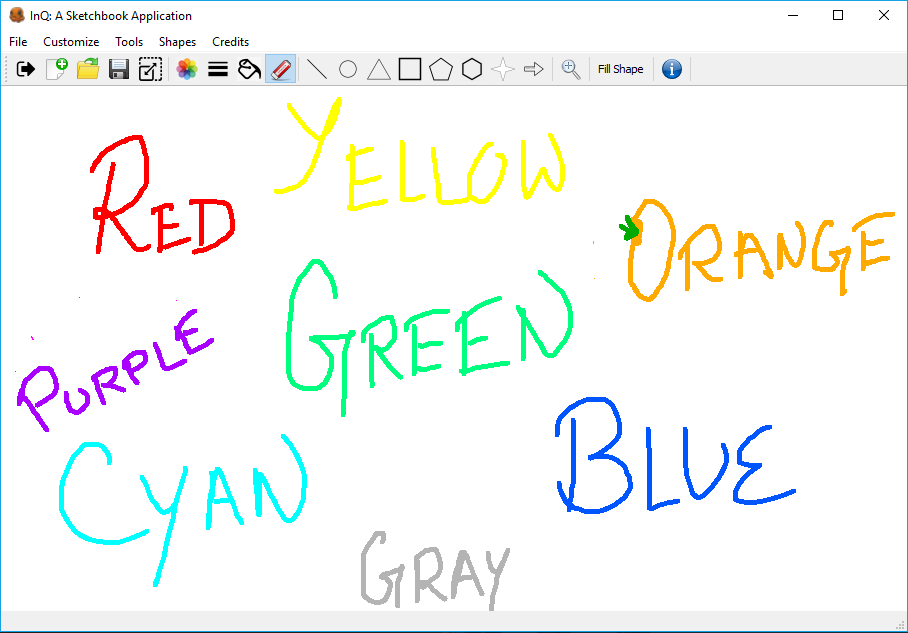Open the Customize menu
Viewport: 908px width, 633px height.
(x=71, y=42)
